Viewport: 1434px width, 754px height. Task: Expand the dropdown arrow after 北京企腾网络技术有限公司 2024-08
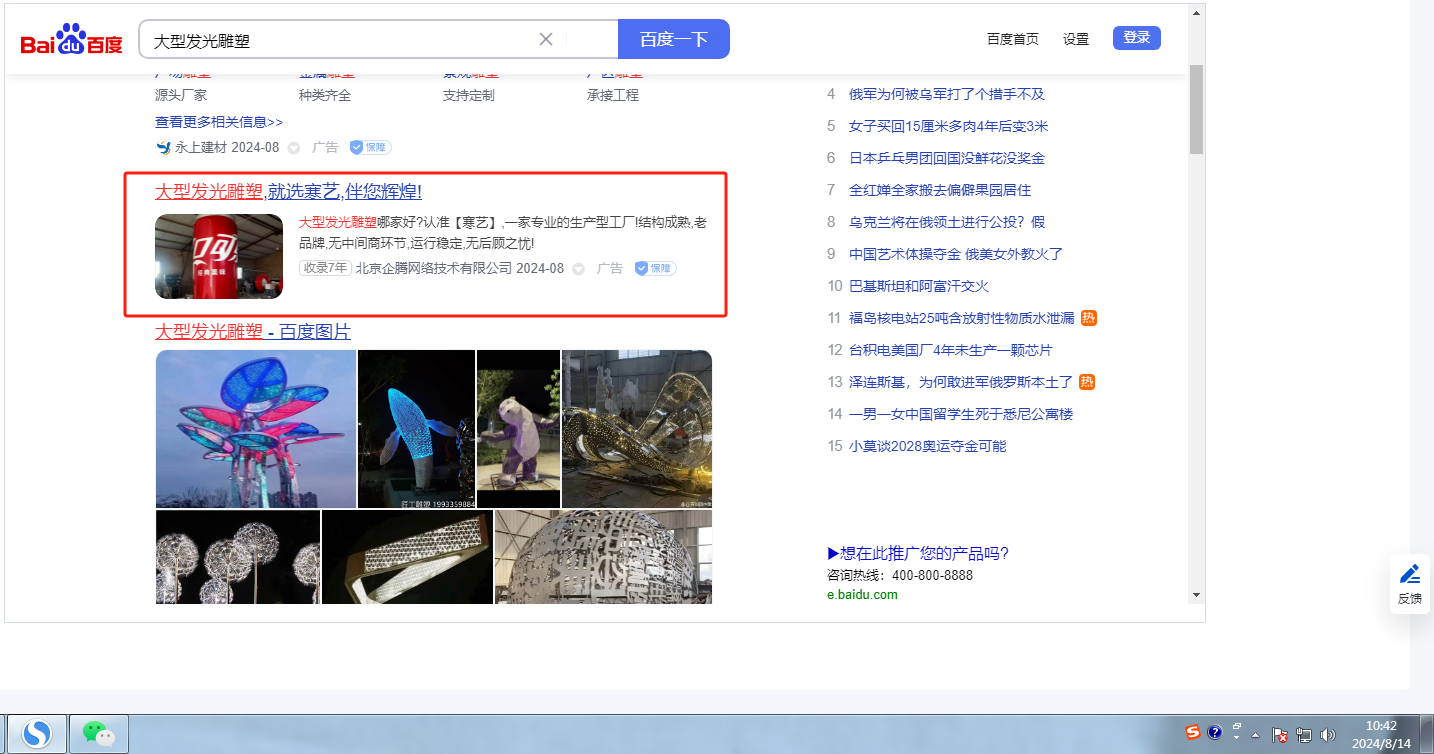click(x=578, y=269)
